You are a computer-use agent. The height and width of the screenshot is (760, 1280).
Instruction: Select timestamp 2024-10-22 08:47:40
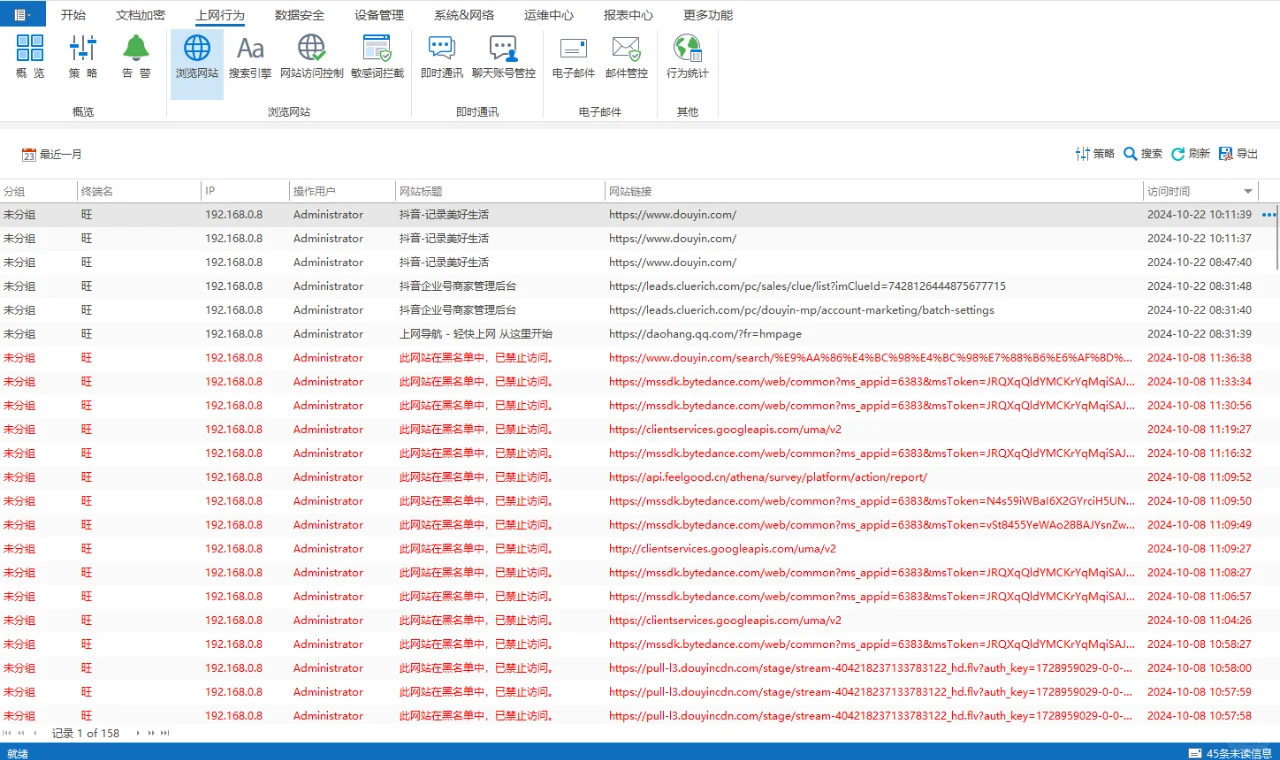coord(1199,262)
